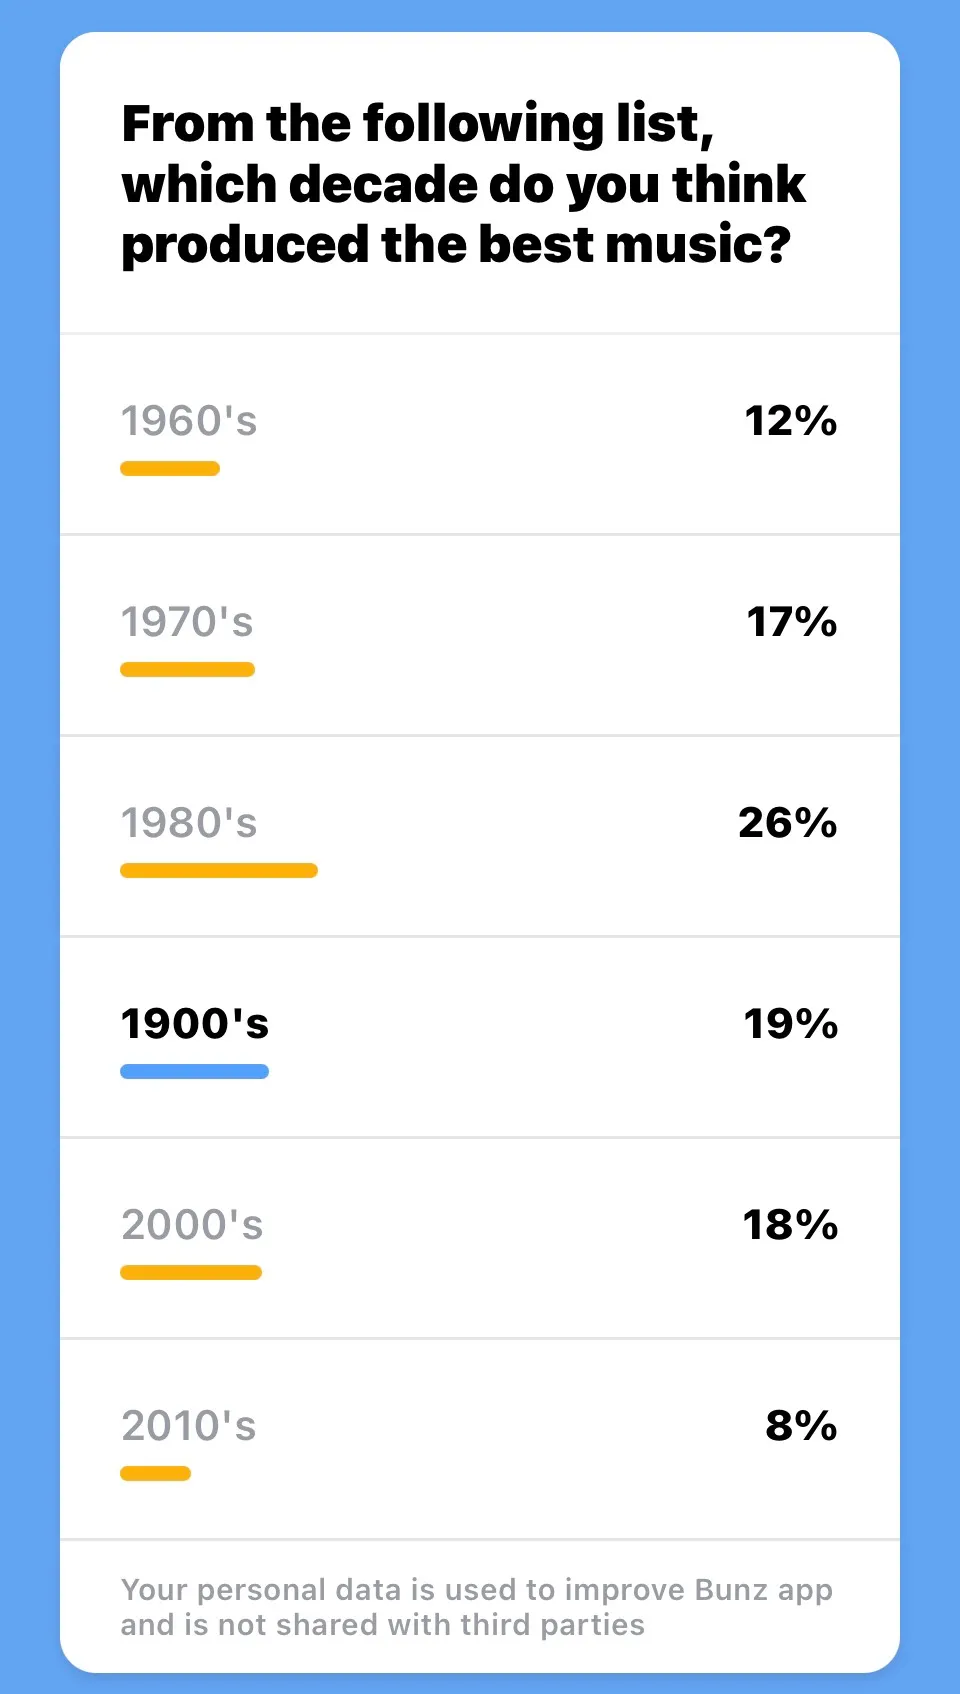Click the yellow bar under 1960's

click(170, 469)
